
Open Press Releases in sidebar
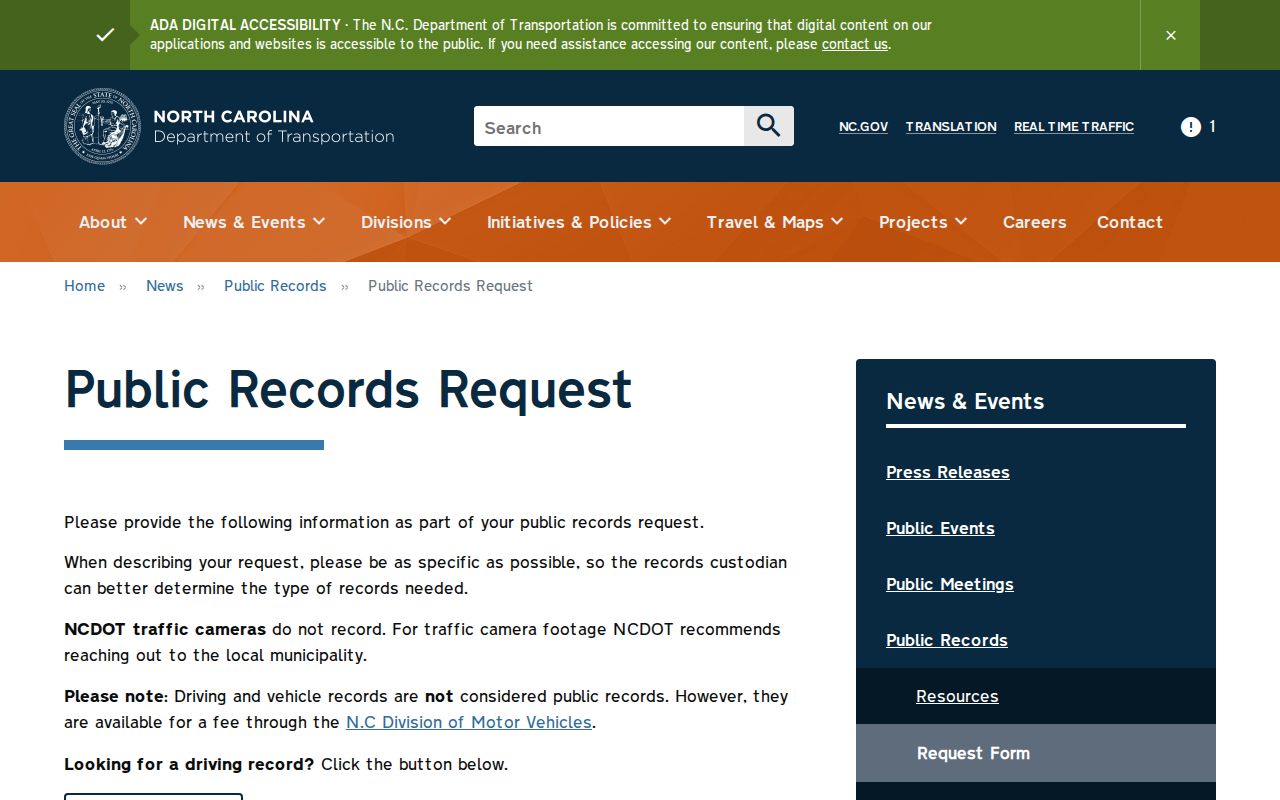click(948, 472)
